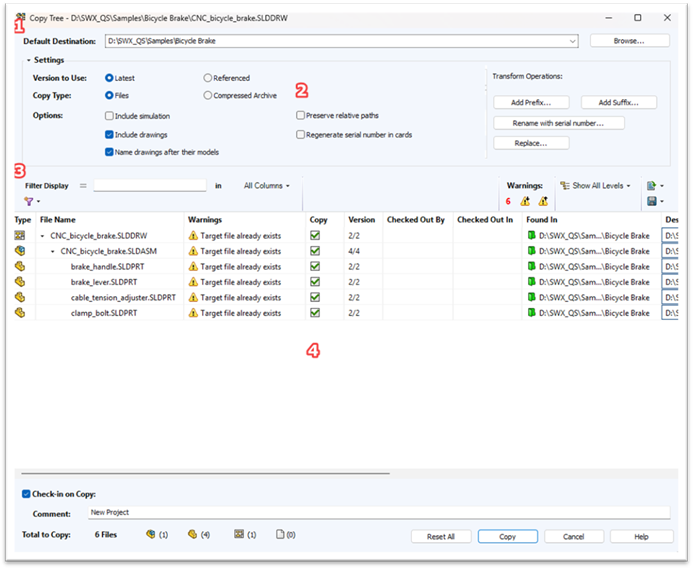The width and height of the screenshot is (694, 569).
Task: Click the Show All Levels tree icon
Action: [565, 186]
